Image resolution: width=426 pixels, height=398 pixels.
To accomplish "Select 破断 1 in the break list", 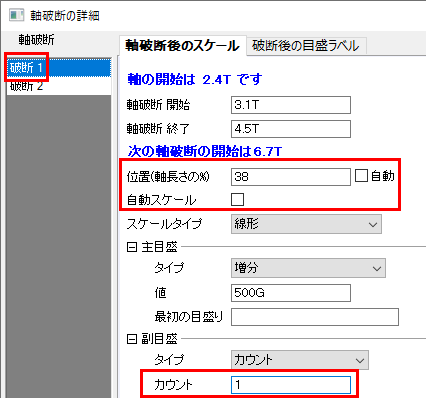I will [59, 68].
